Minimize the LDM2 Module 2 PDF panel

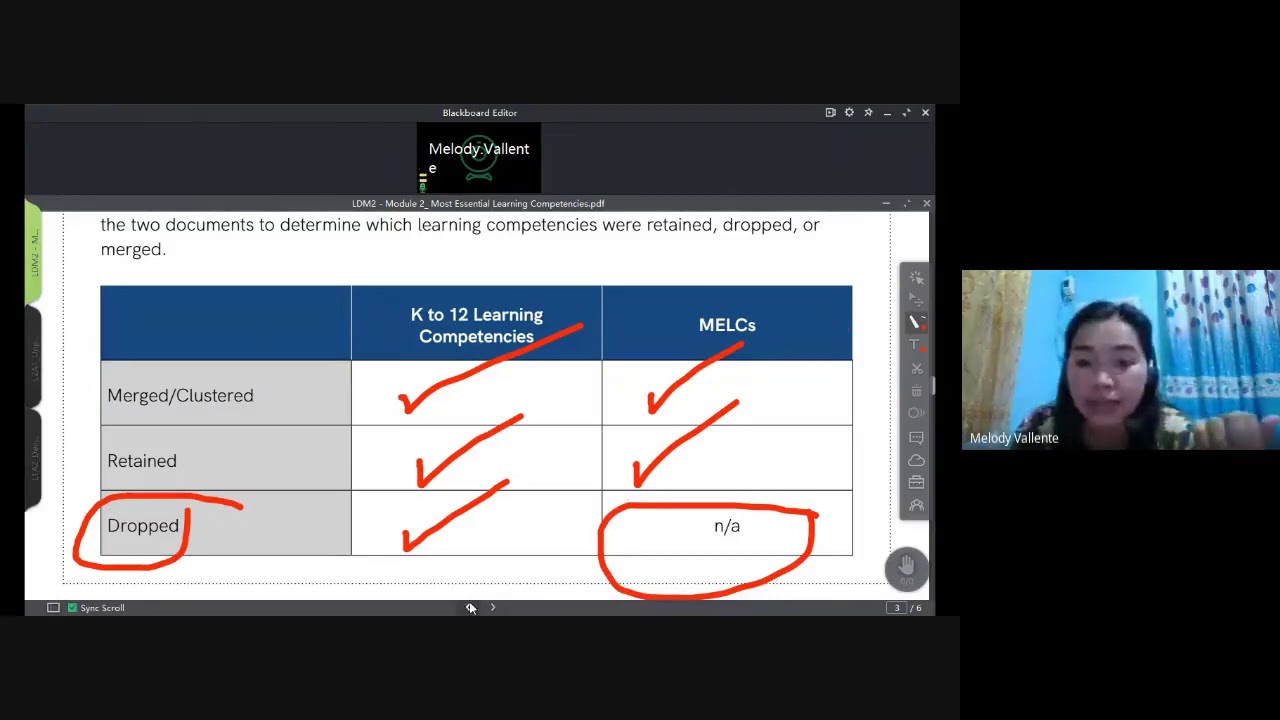pyautogui.click(x=886, y=203)
